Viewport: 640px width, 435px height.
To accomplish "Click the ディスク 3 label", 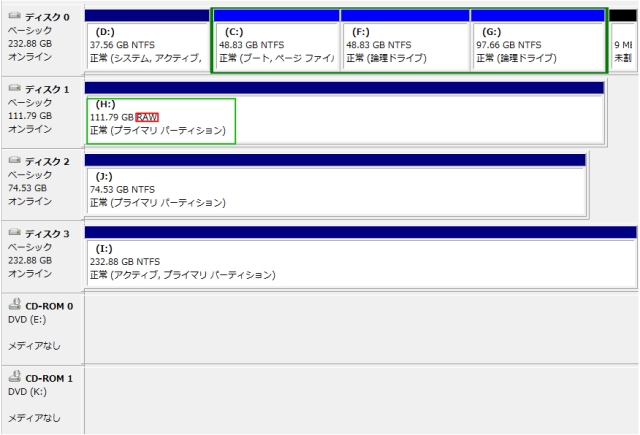I will tap(47, 234).
